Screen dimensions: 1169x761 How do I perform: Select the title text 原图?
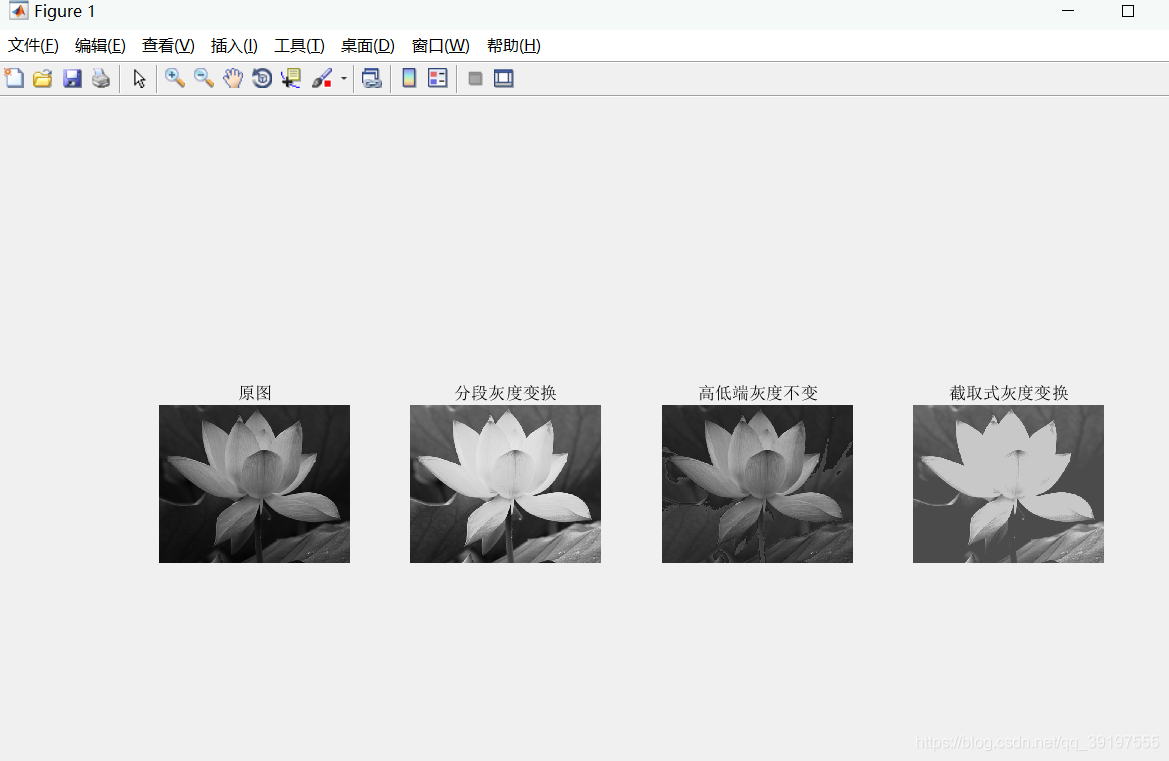(x=255, y=393)
